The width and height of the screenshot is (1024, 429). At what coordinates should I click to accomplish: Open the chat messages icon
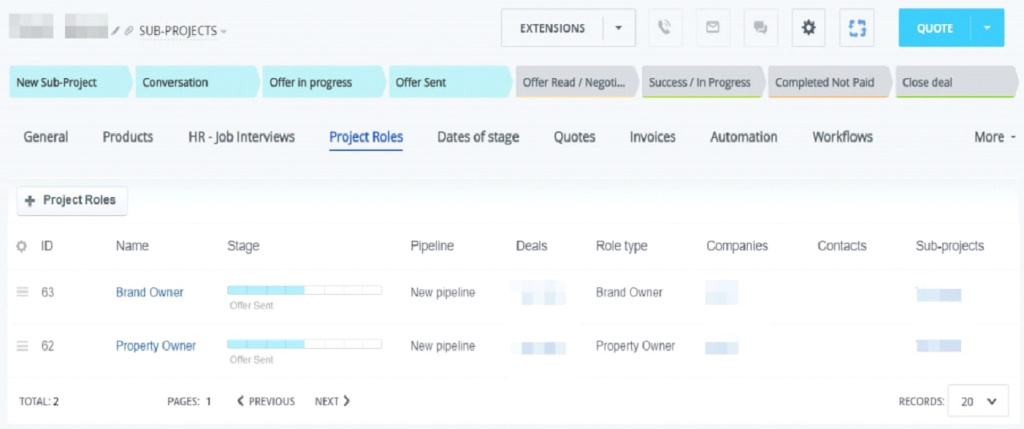point(760,28)
